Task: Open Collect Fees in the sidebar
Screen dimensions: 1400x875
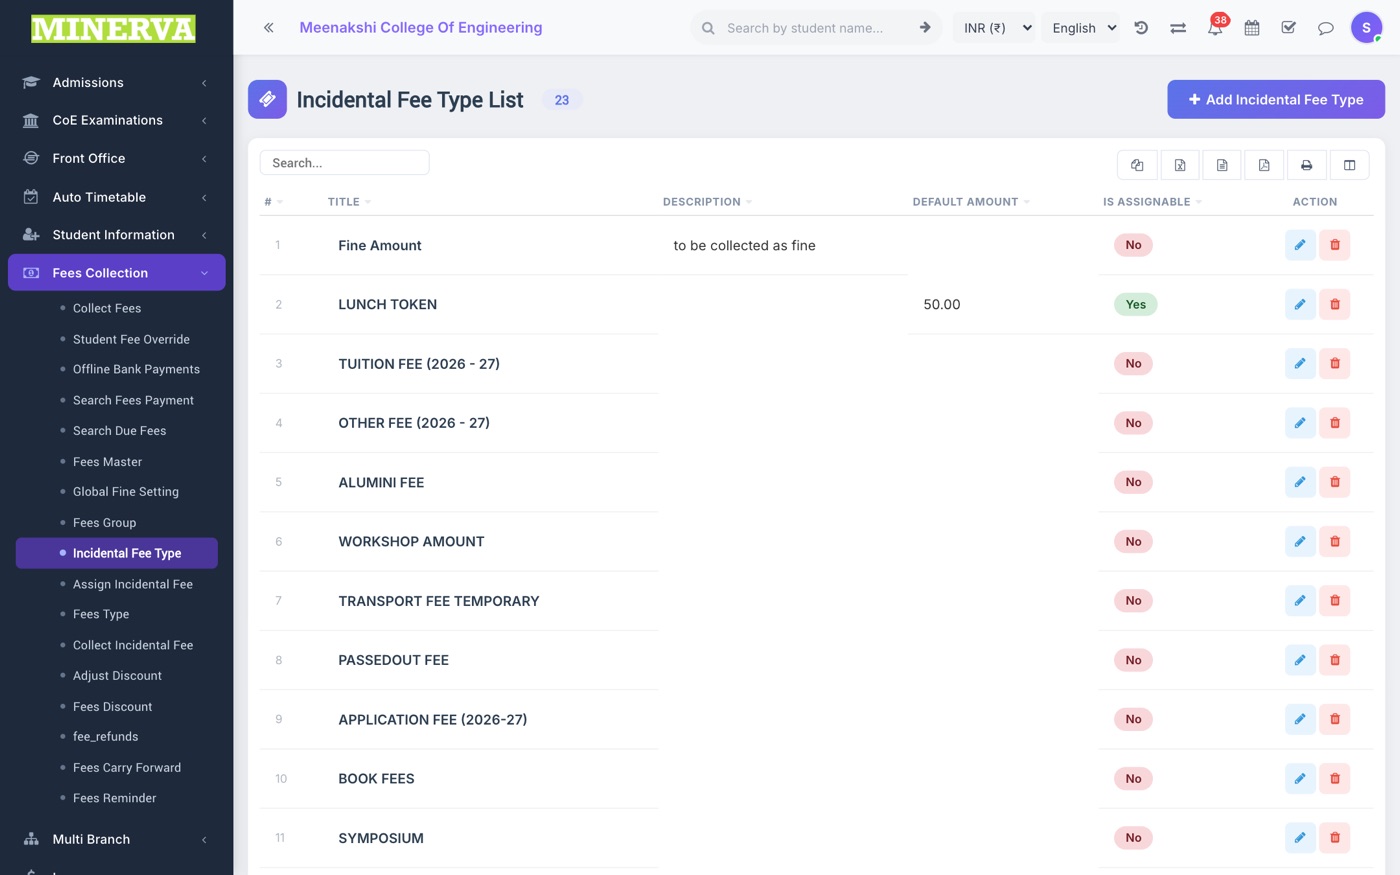Action: pos(107,308)
